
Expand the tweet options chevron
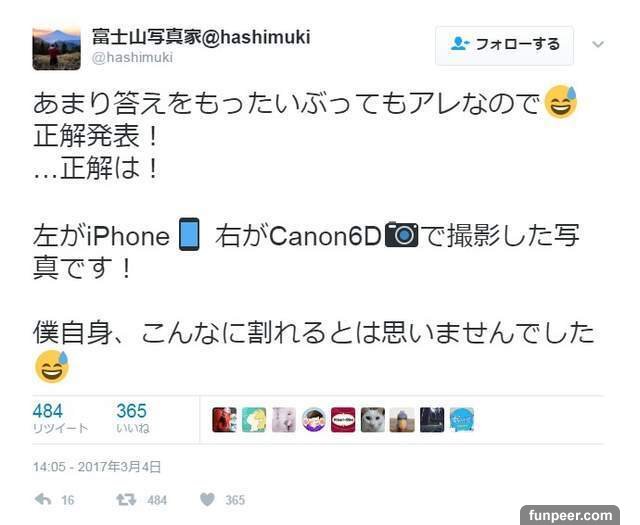[598, 44]
